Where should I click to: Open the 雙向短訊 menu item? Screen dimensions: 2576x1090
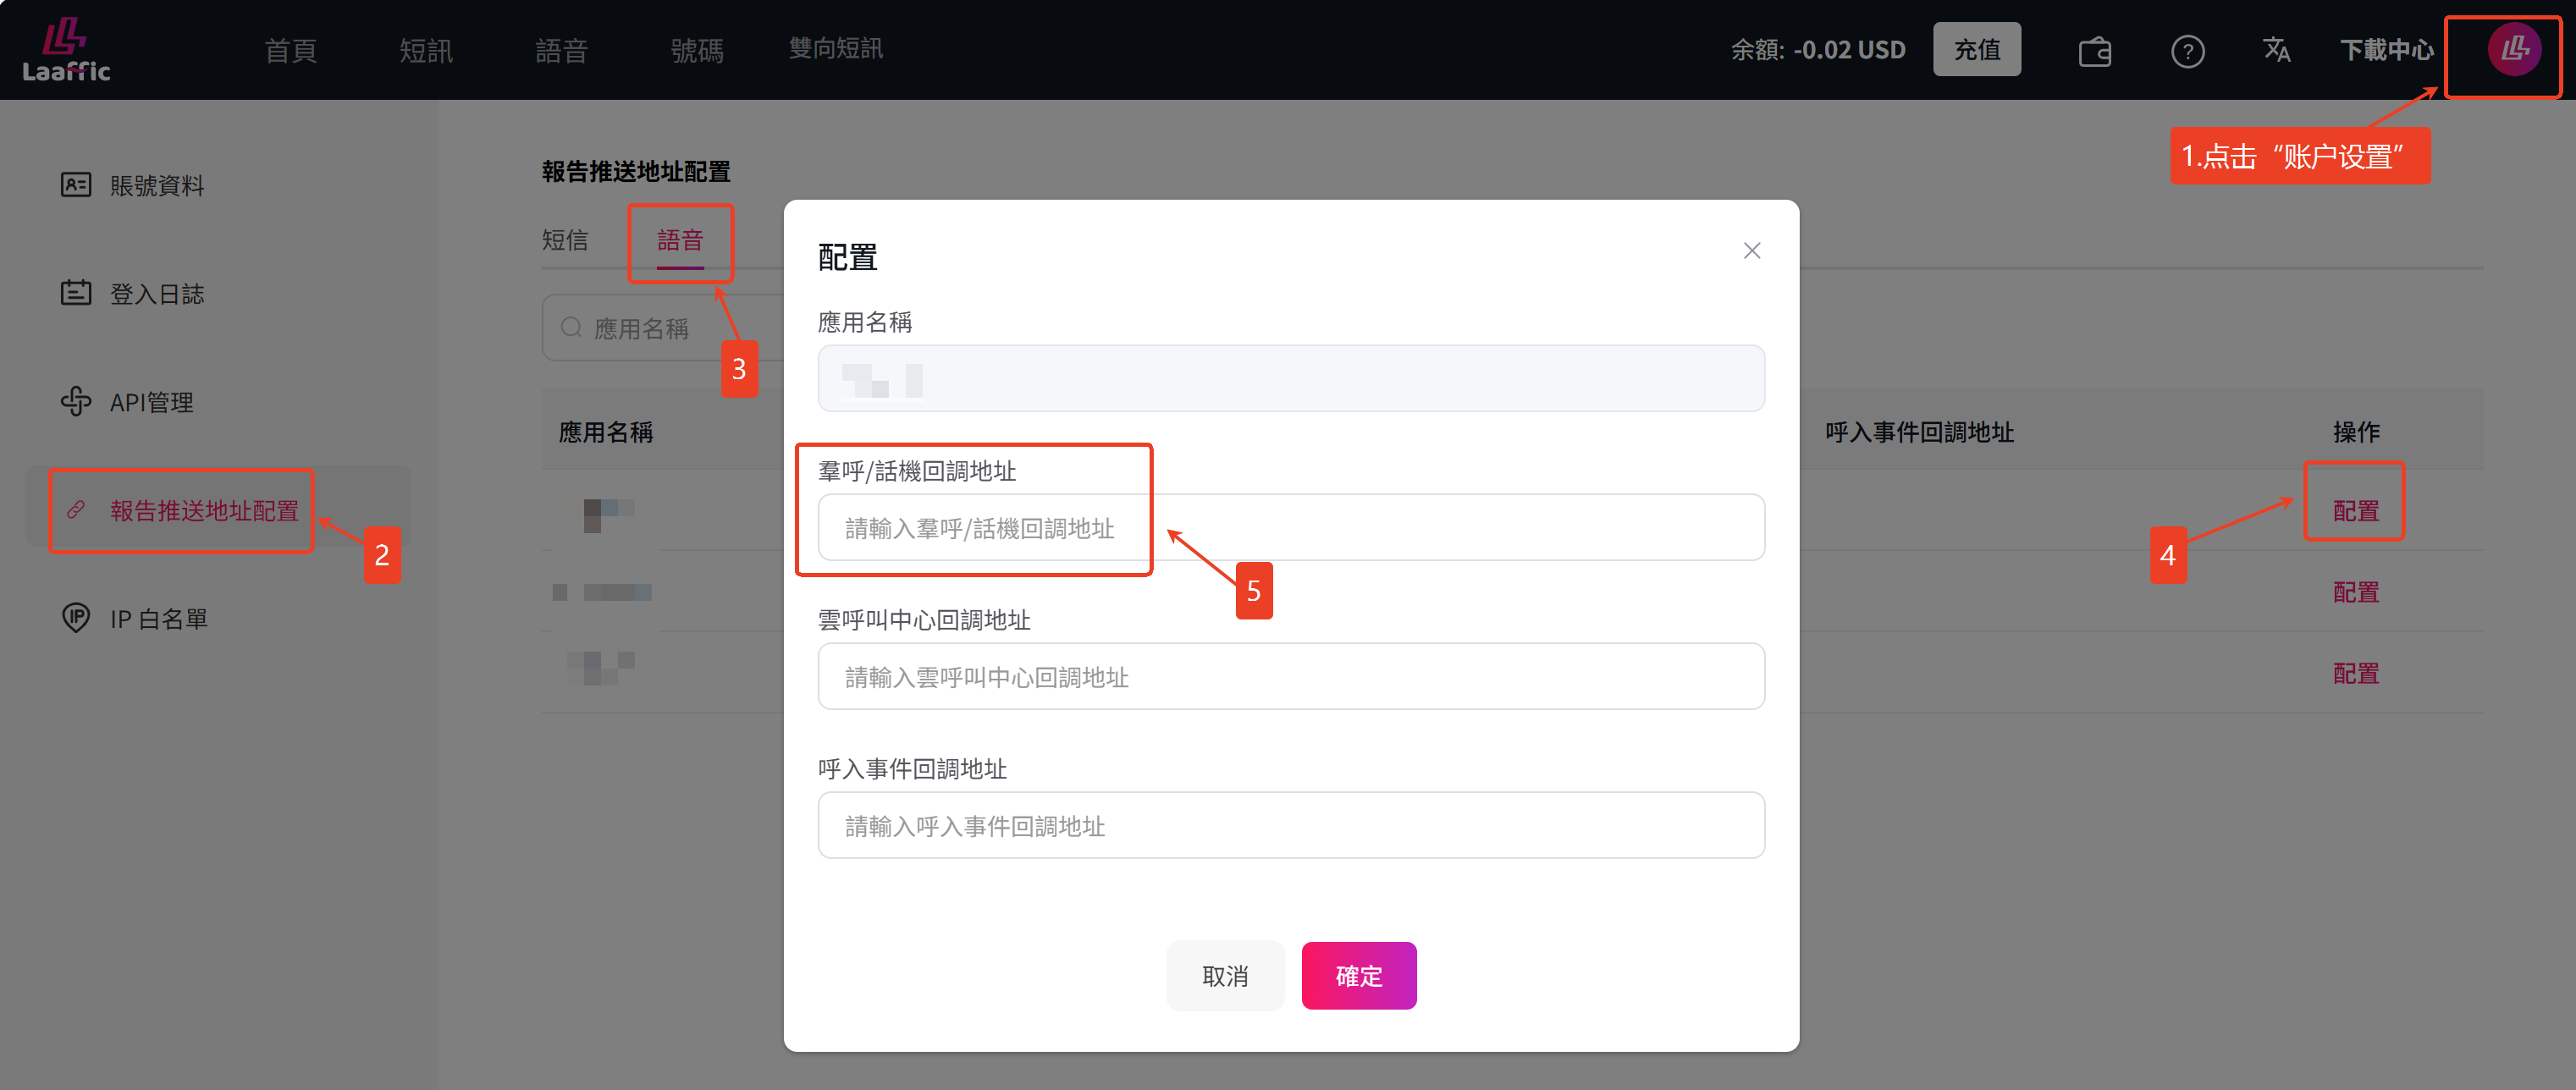[836, 49]
